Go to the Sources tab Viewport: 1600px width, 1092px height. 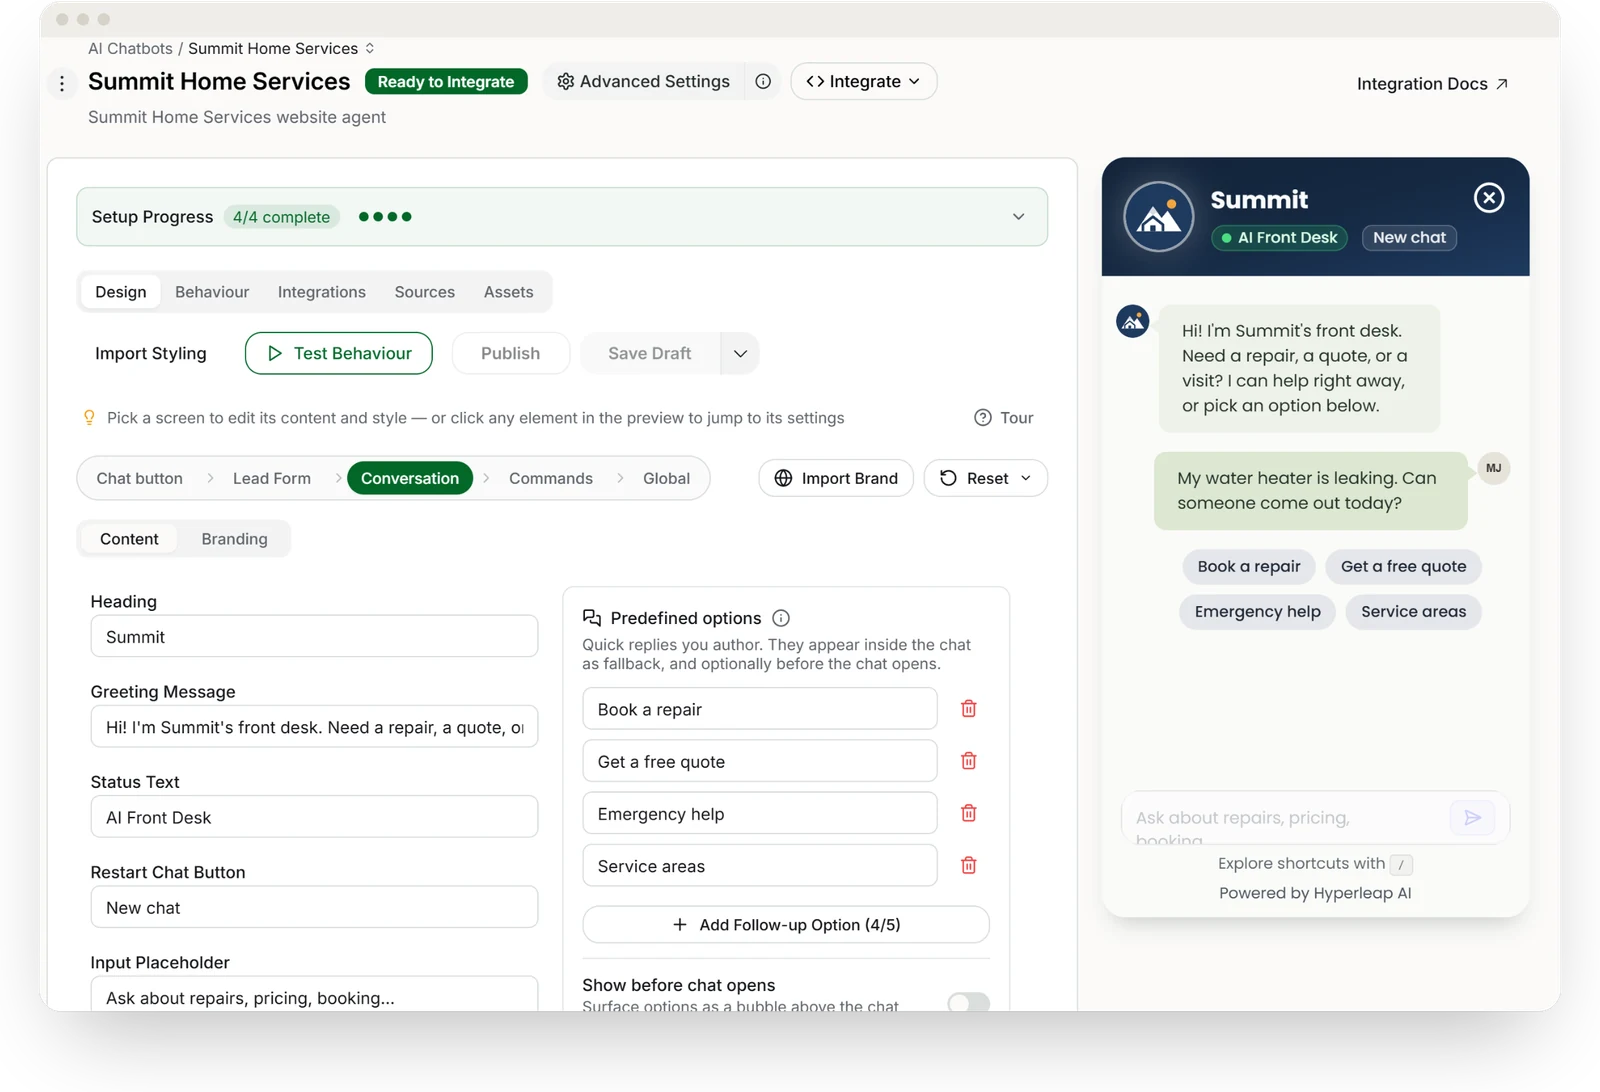pyautogui.click(x=425, y=292)
